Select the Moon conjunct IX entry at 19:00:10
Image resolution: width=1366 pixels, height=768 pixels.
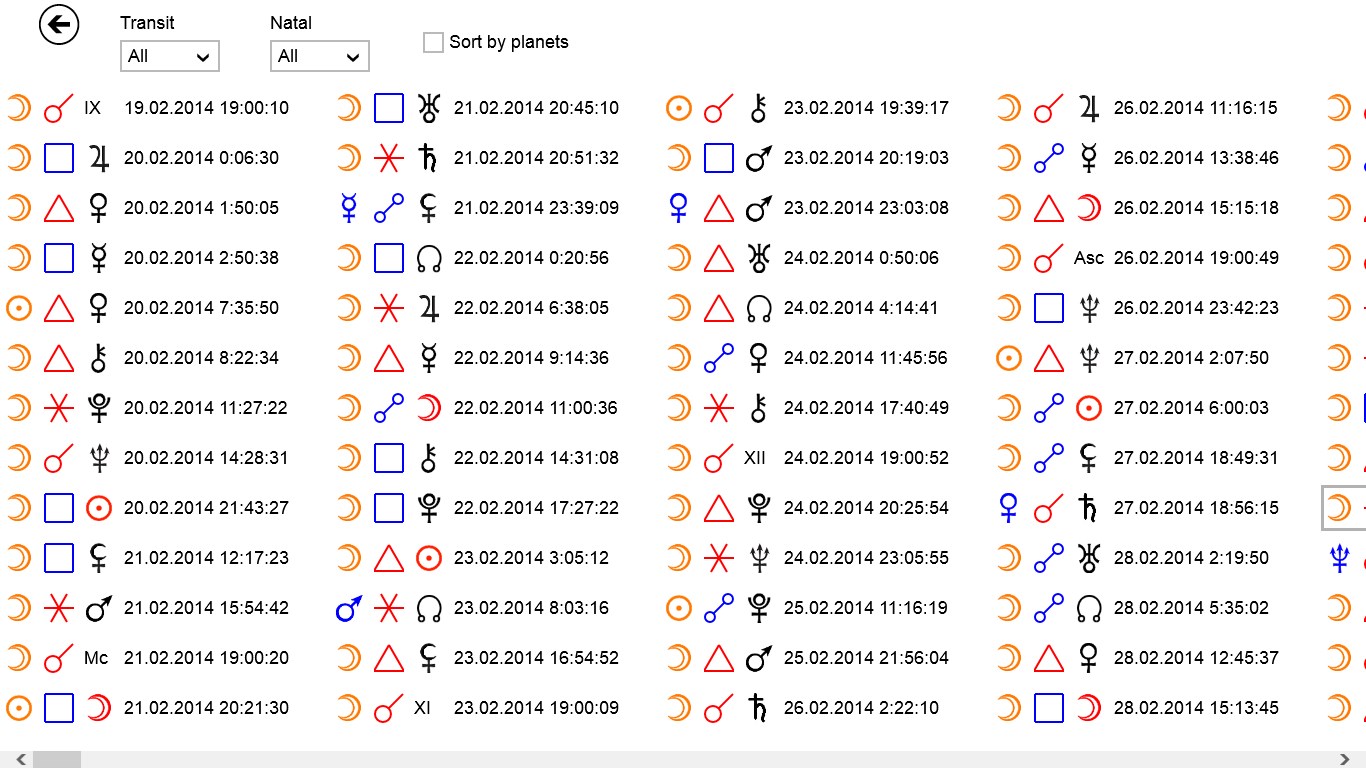150,108
